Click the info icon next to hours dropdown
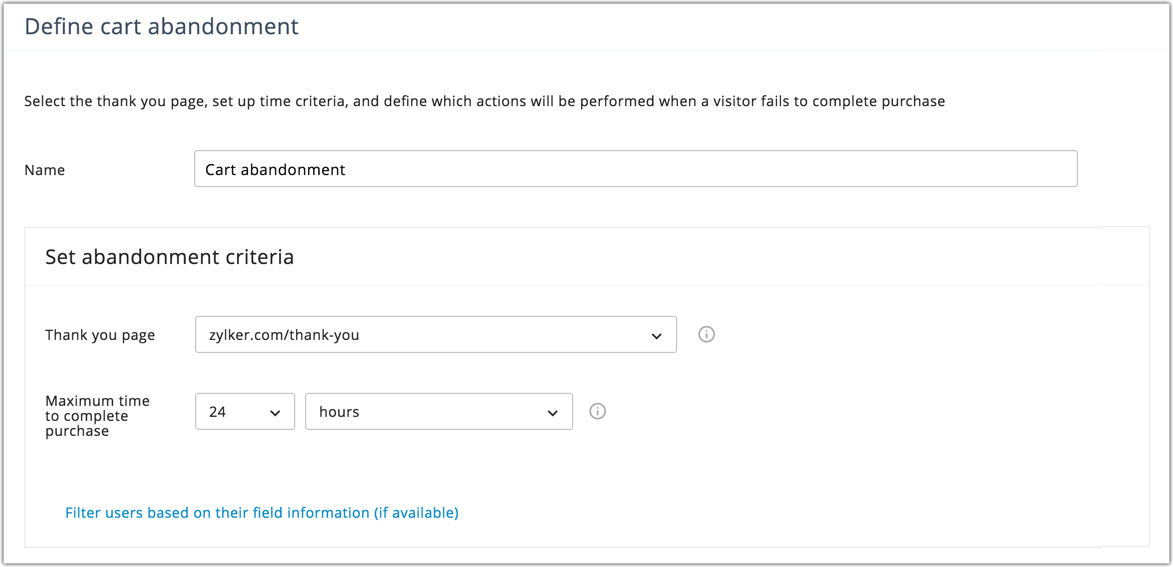 598,411
